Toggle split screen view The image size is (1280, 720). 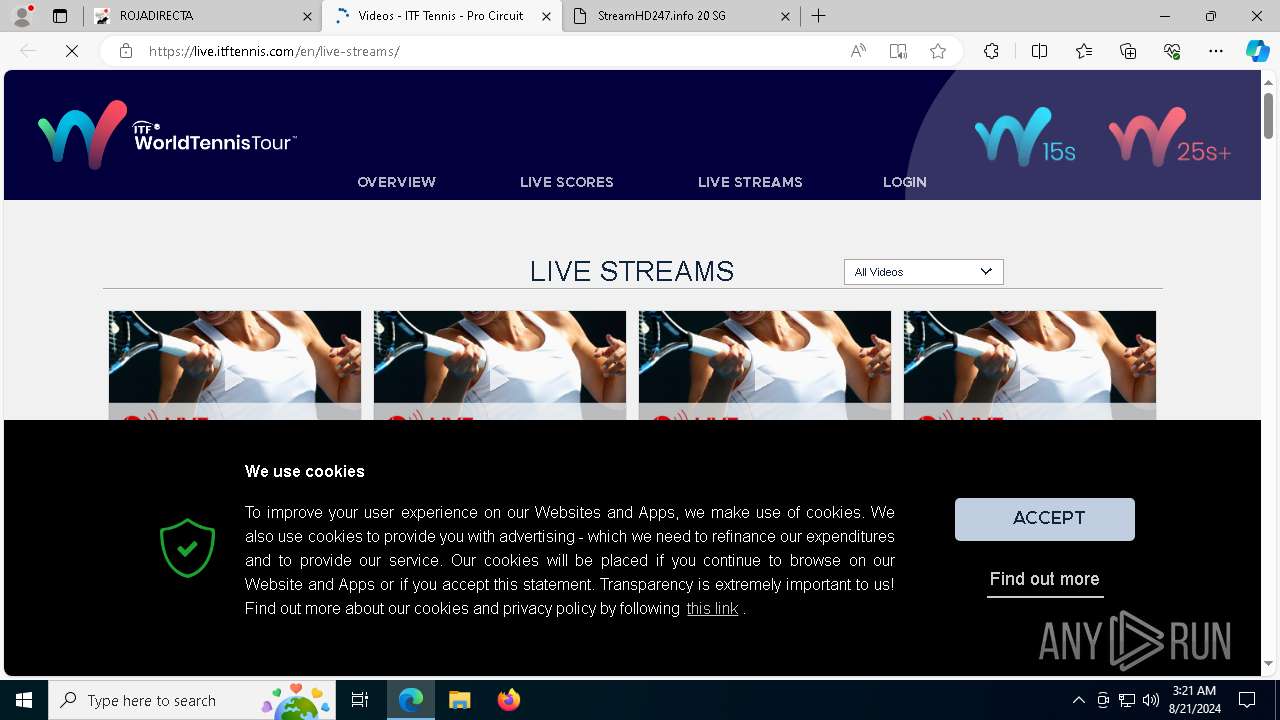click(1039, 51)
